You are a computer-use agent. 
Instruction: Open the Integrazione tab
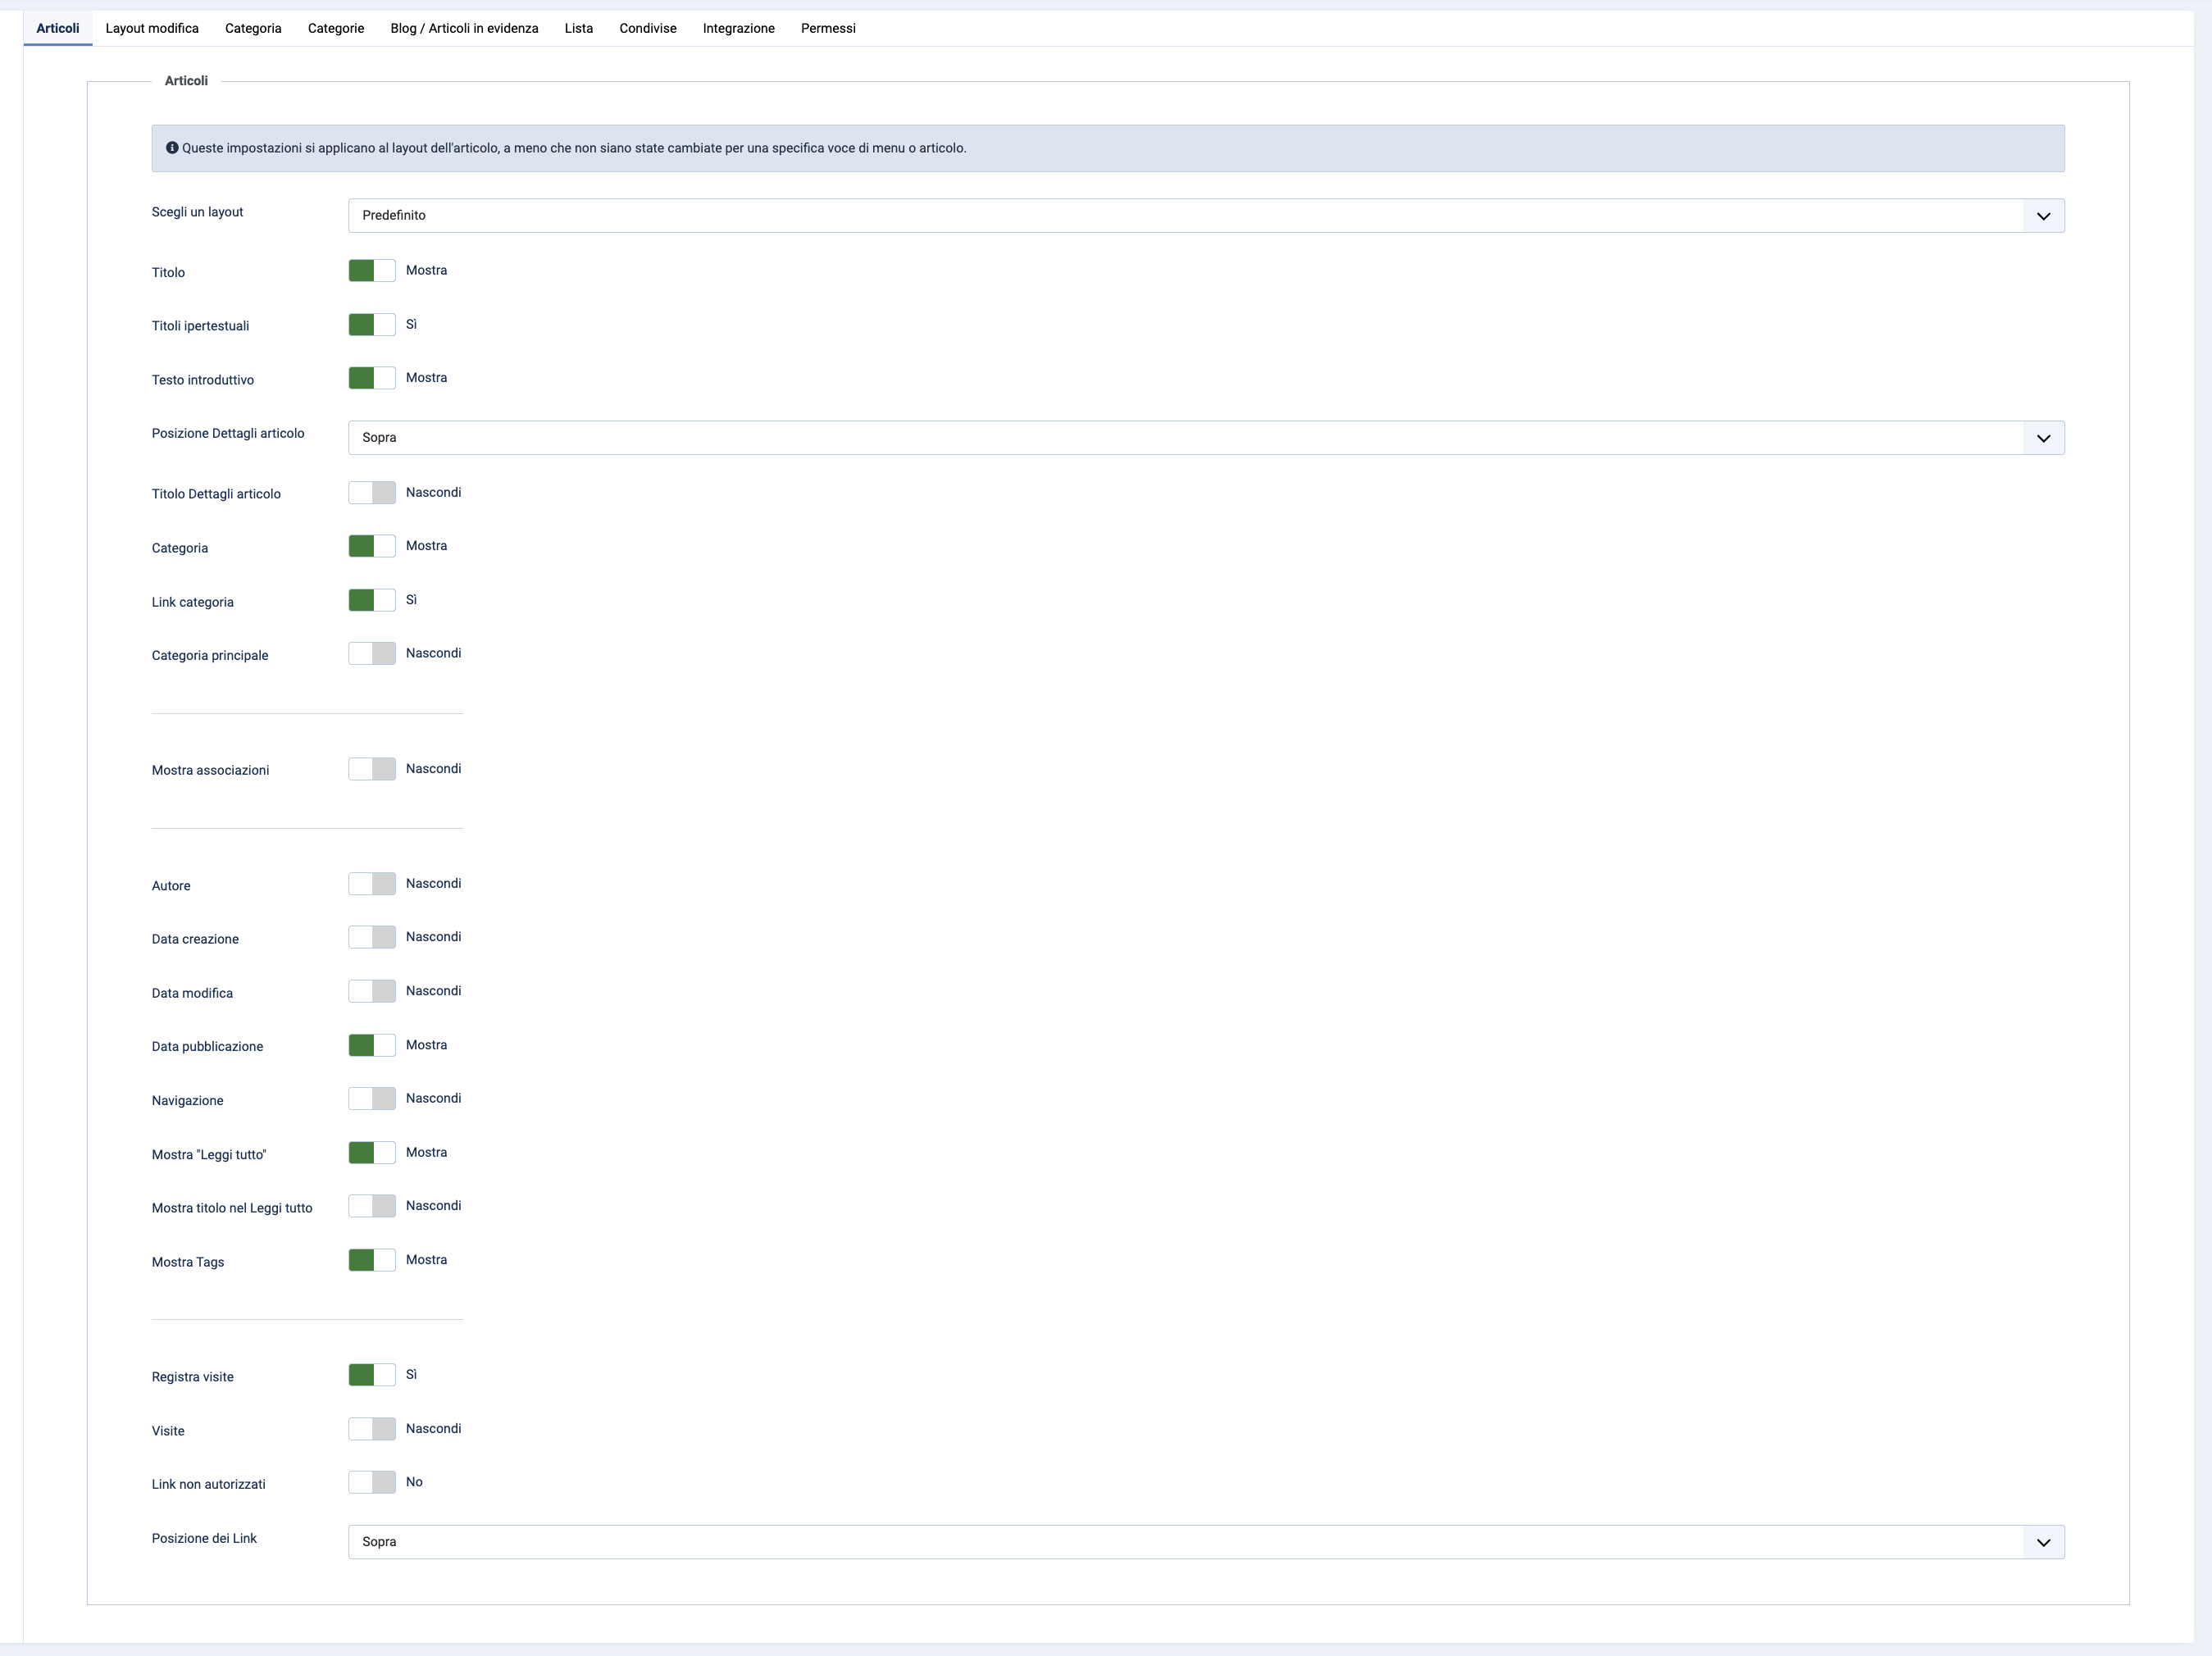pos(739,28)
